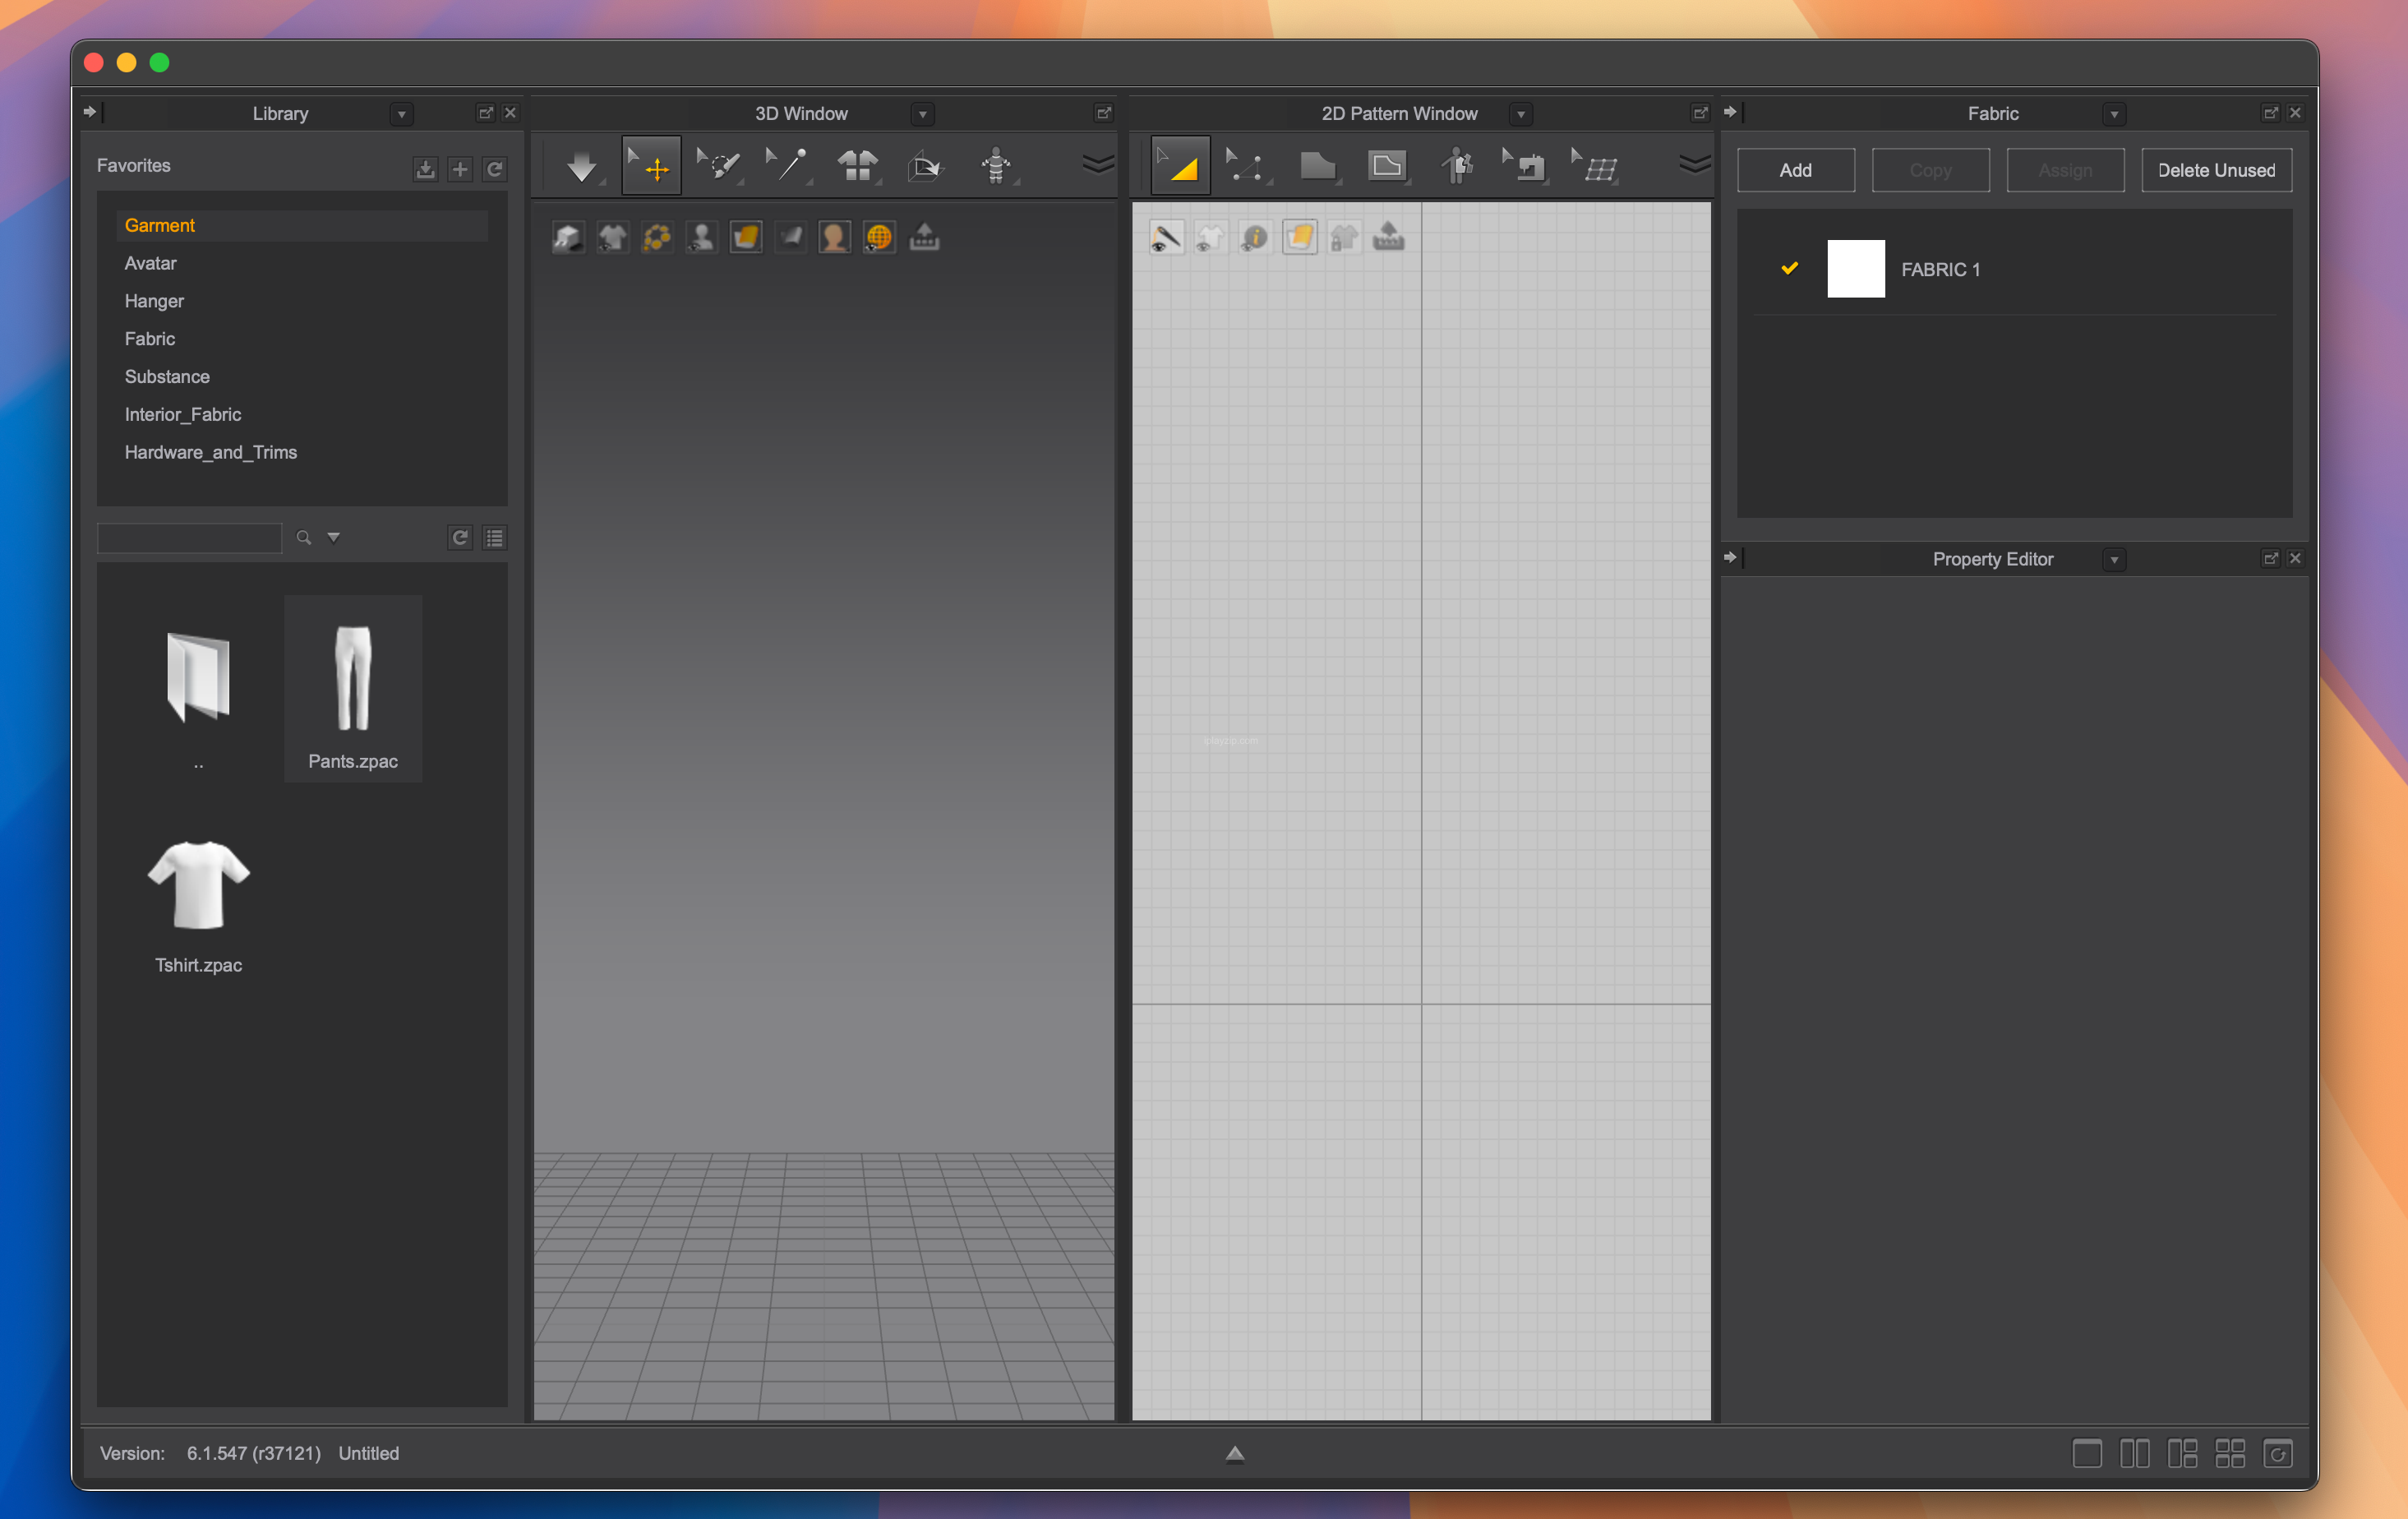Add a new Favorites folder with plus icon

(460, 169)
